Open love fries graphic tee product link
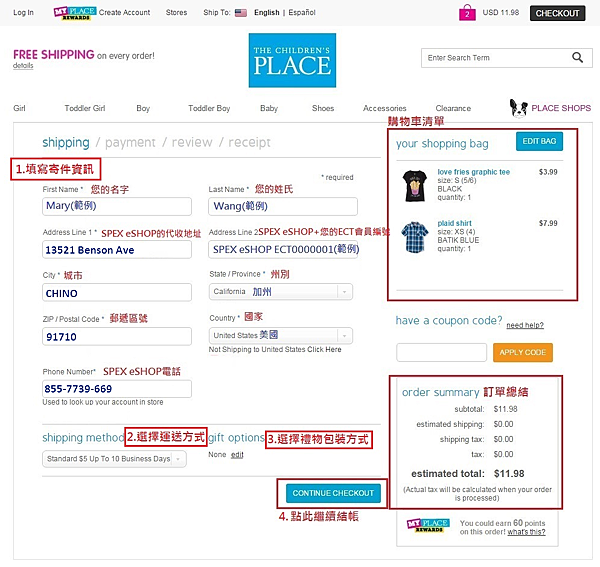The width and height of the screenshot is (600, 567). pos(474,172)
